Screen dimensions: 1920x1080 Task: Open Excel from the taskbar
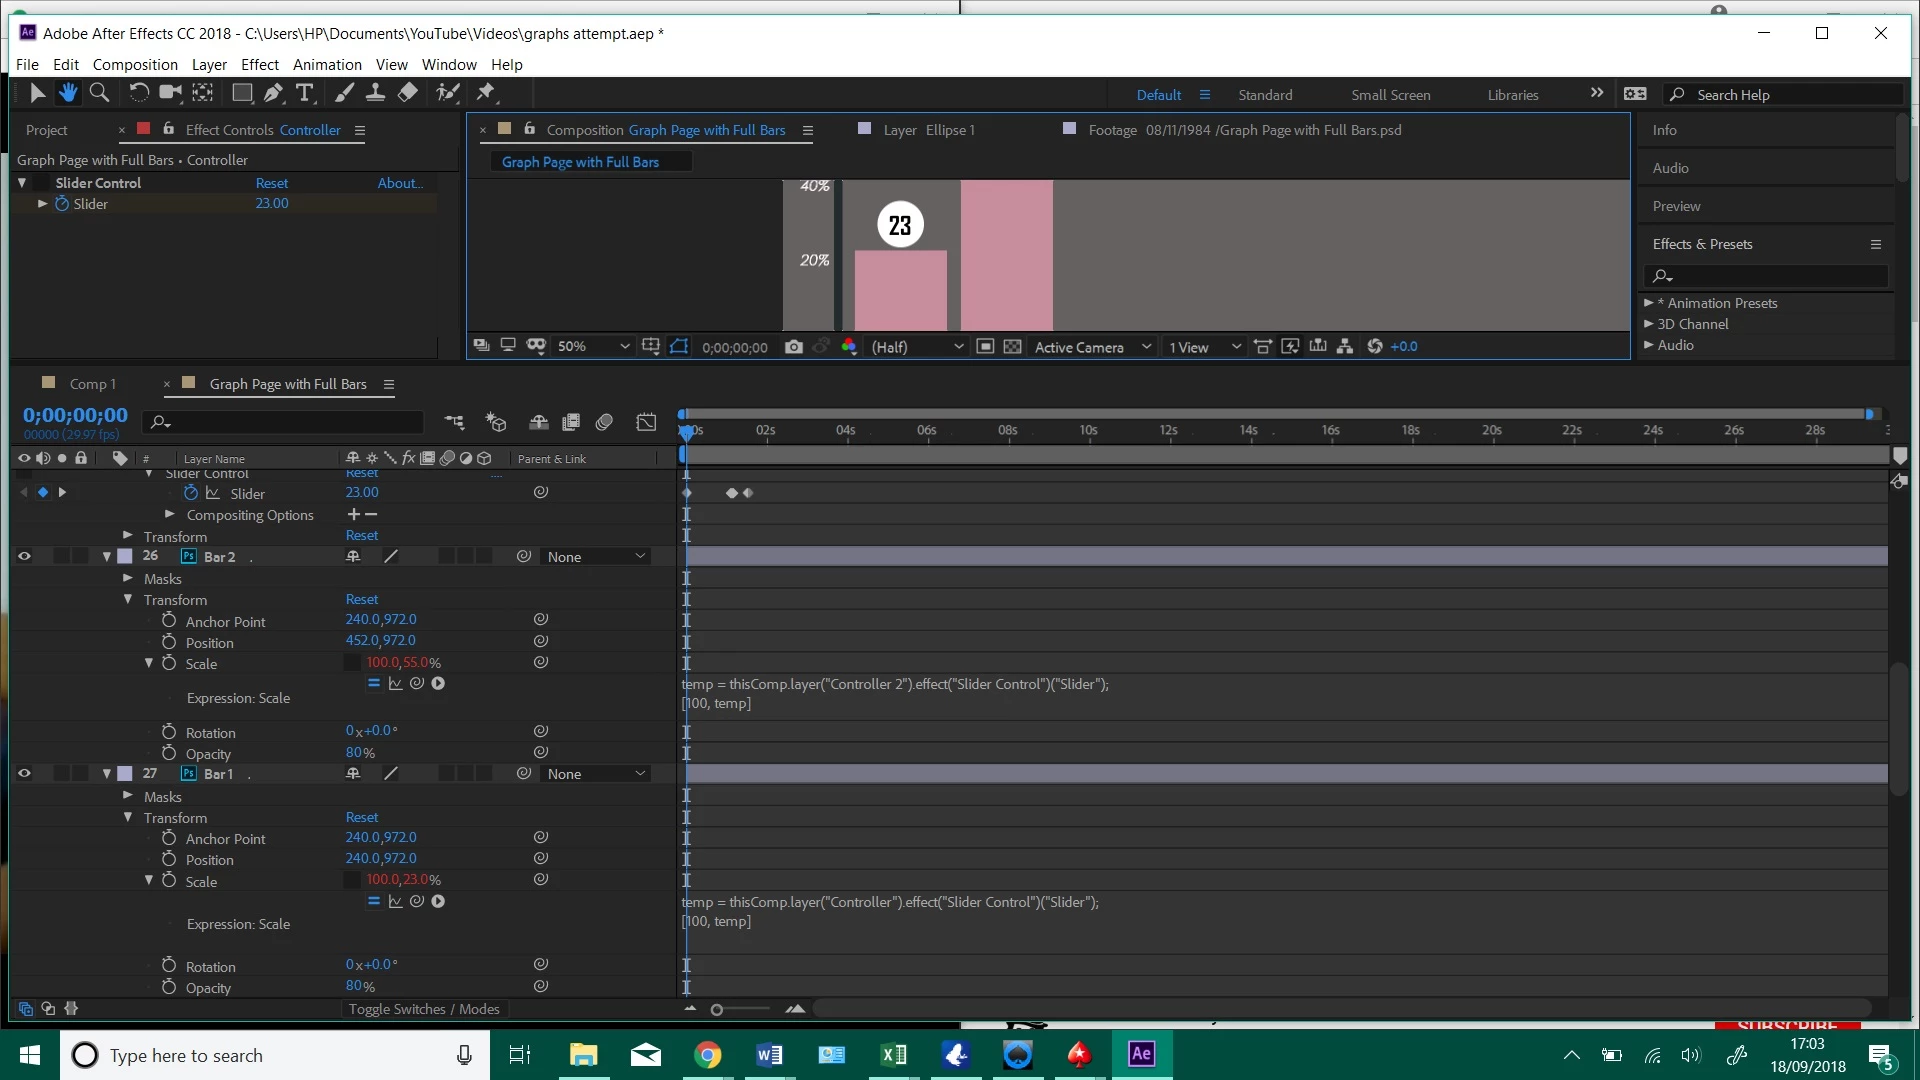pos(894,1055)
